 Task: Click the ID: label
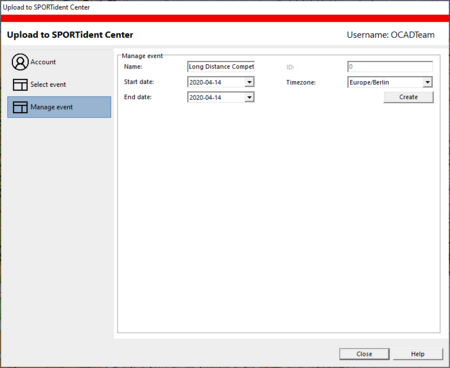pos(290,67)
